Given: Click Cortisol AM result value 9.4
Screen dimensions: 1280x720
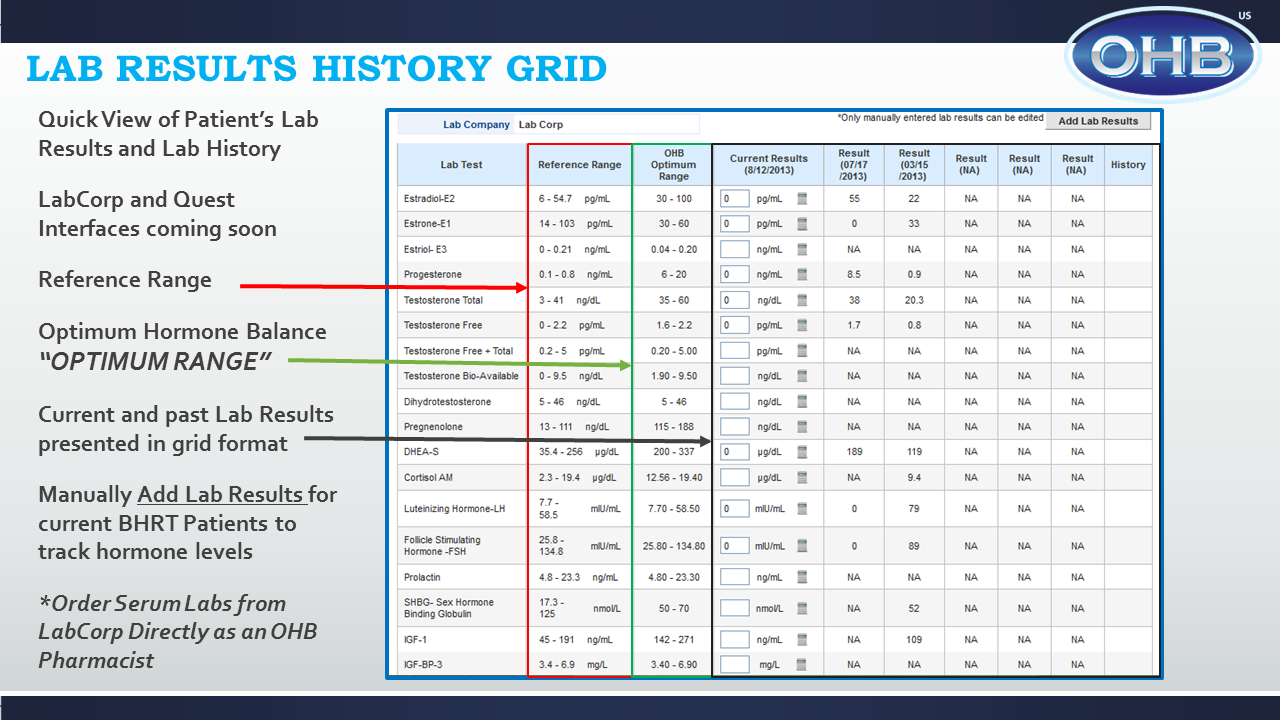Looking at the screenshot, I should pos(914,478).
